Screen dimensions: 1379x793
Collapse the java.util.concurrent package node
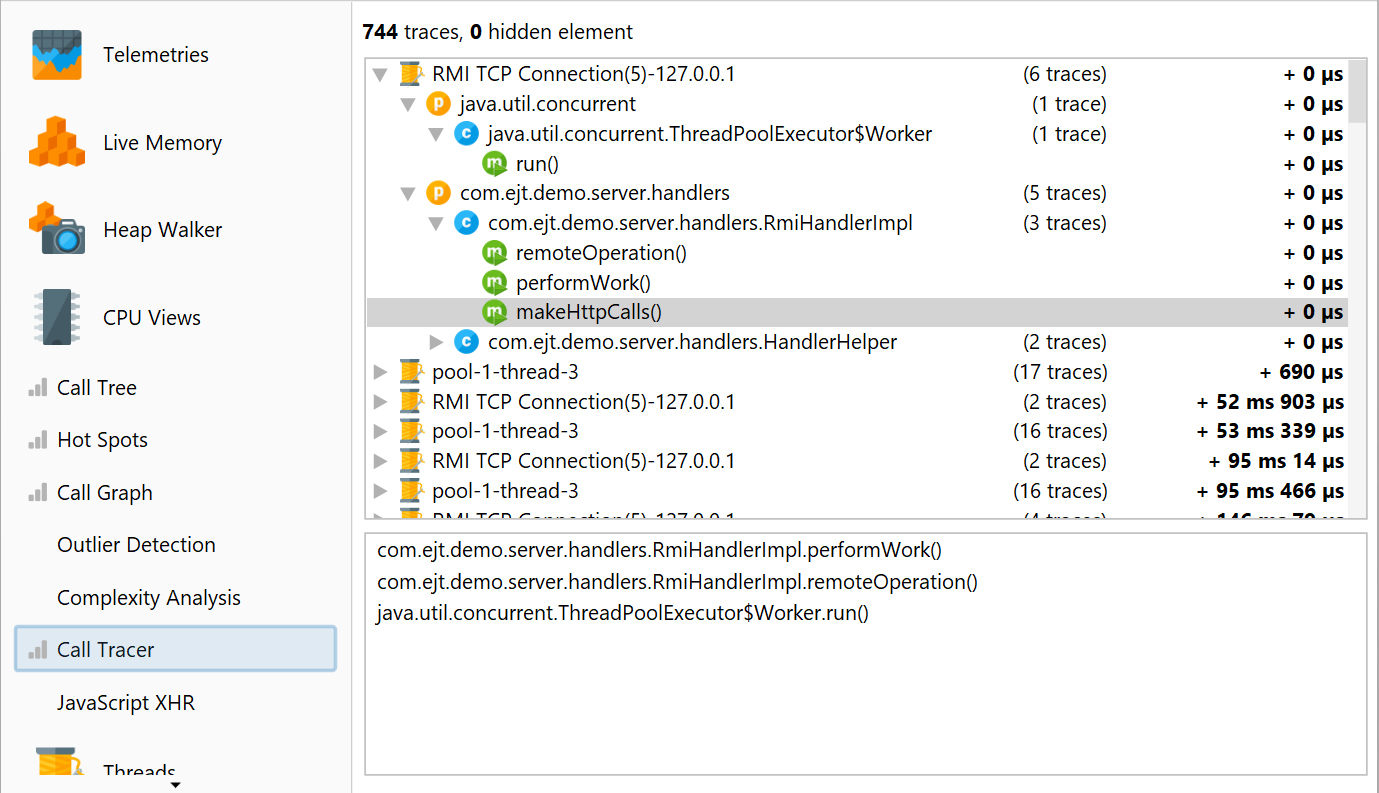[407, 104]
